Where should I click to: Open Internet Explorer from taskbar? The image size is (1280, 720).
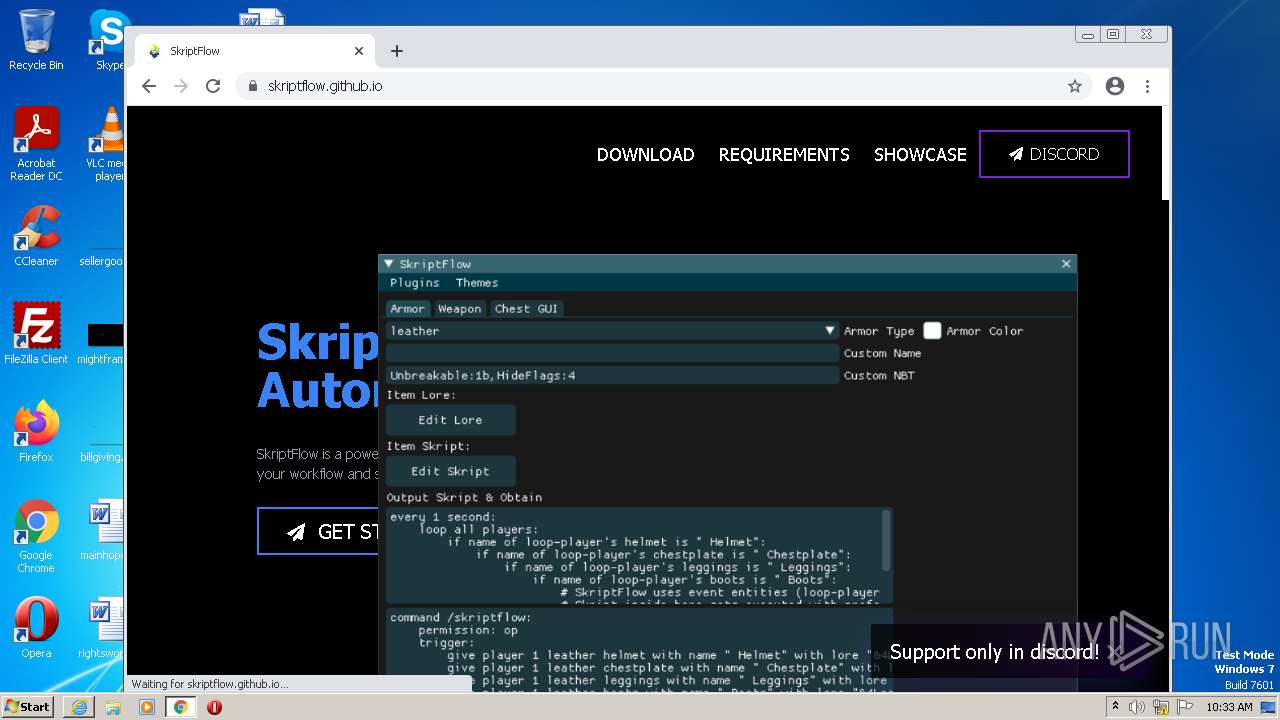pyautogui.click(x=79, y=707)
